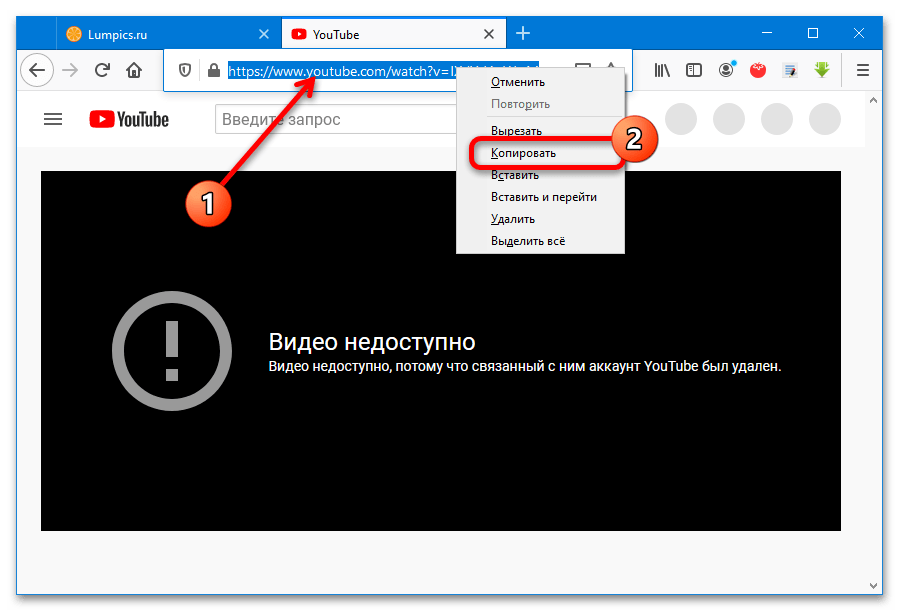Click the site security padlock icon
Viewport: 899px width, 611px height.
[x=212, y=70]
